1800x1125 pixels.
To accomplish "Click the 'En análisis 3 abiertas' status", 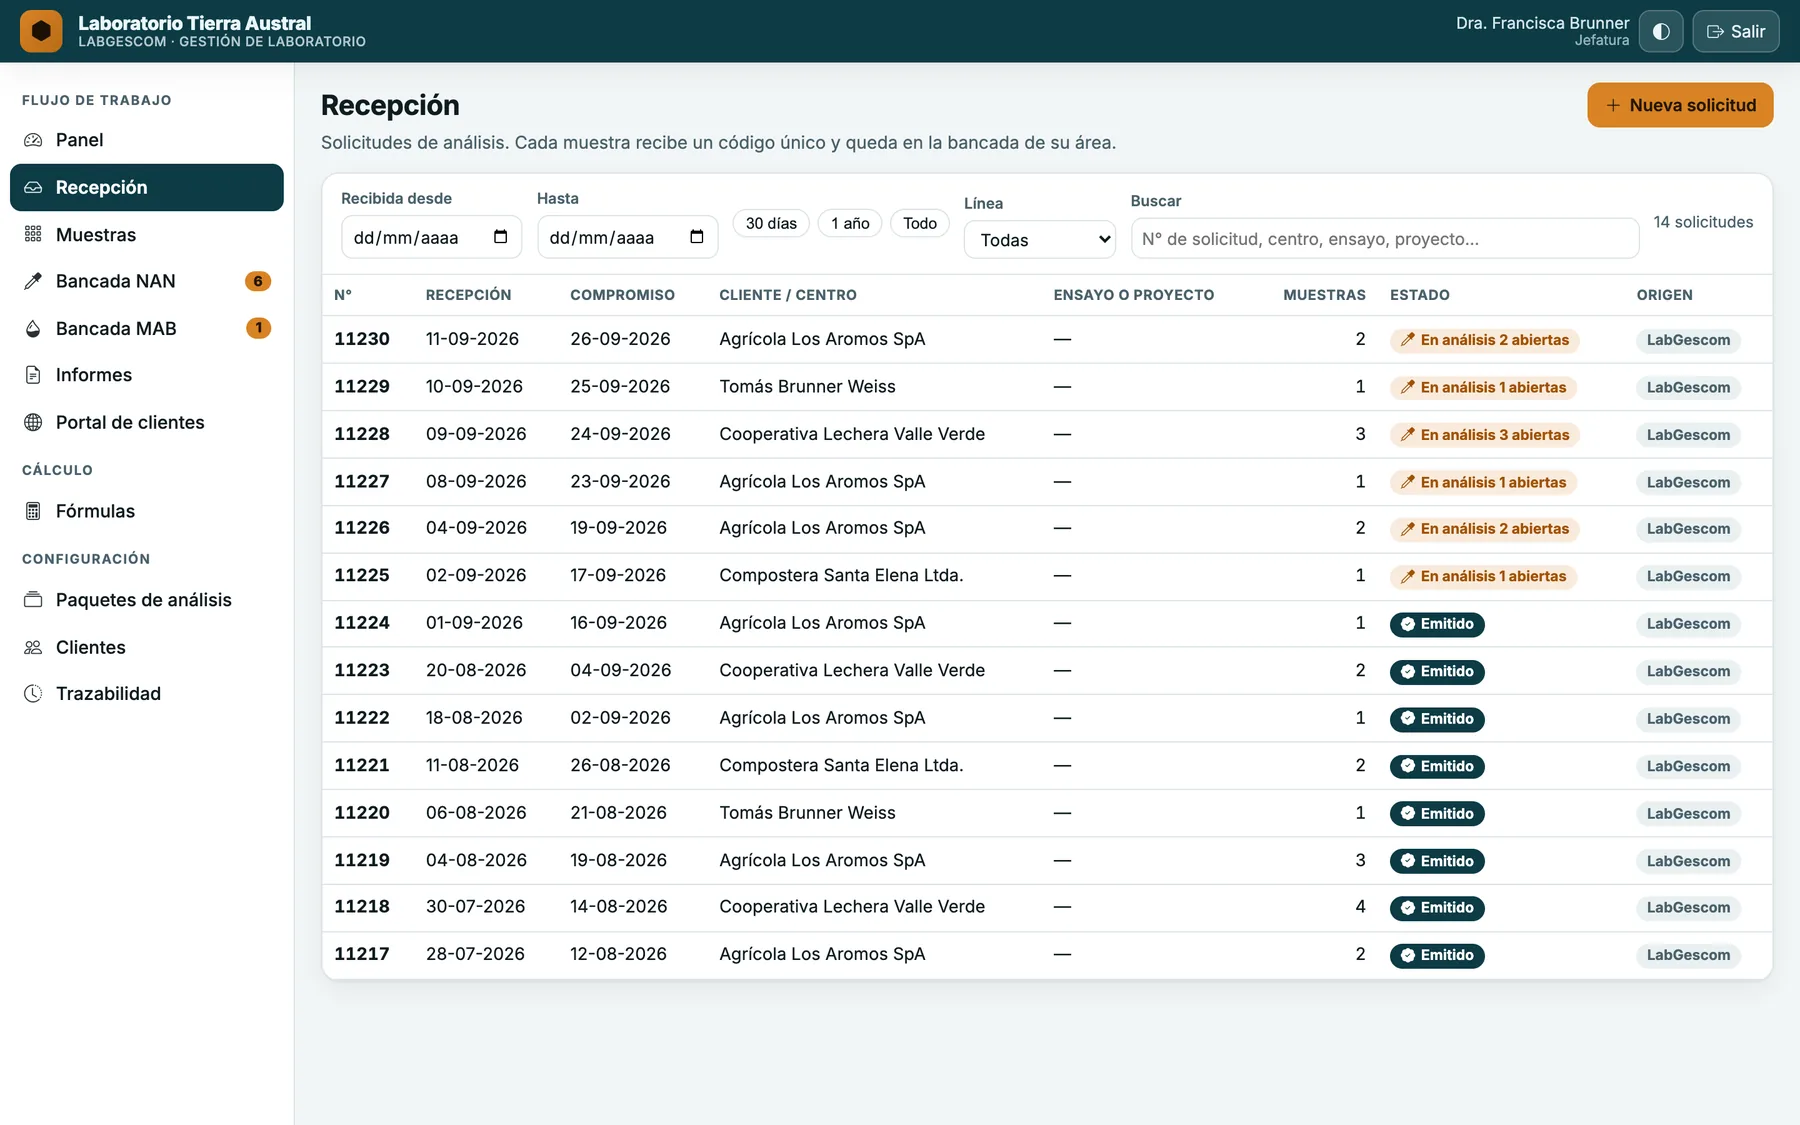I will click(x=1485, y=435).
